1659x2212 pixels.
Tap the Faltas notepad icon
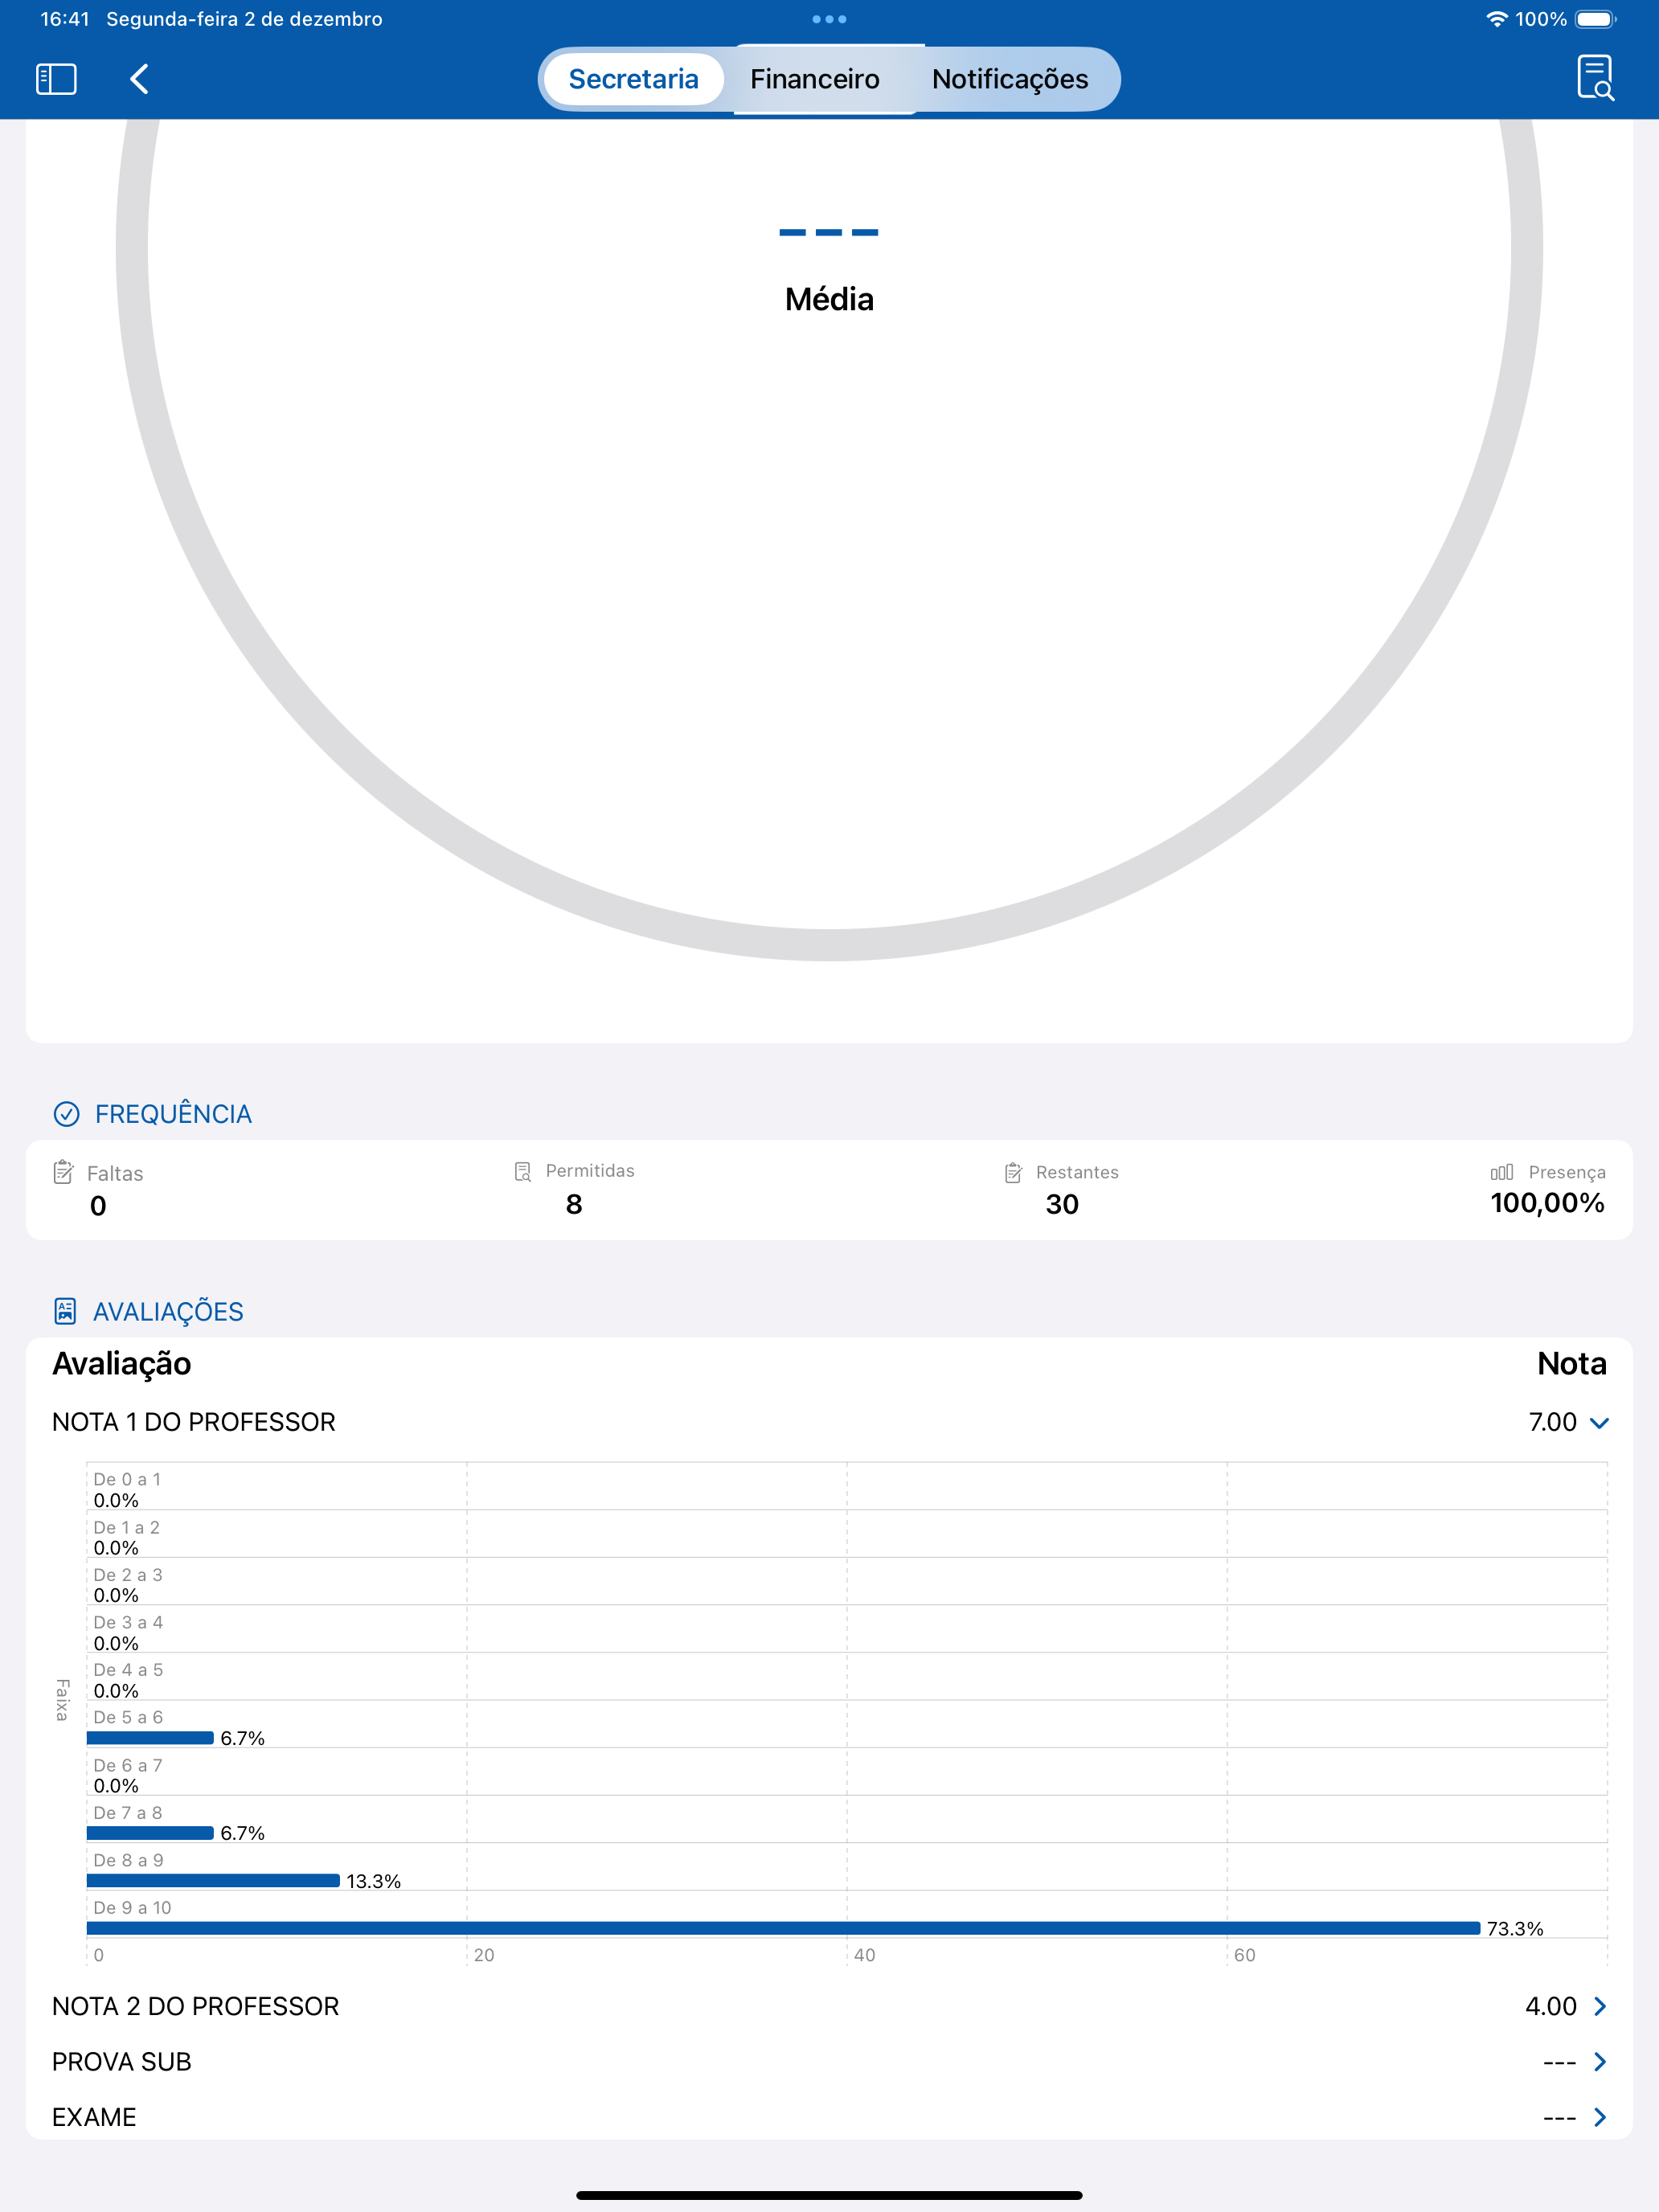point(63,1172)
